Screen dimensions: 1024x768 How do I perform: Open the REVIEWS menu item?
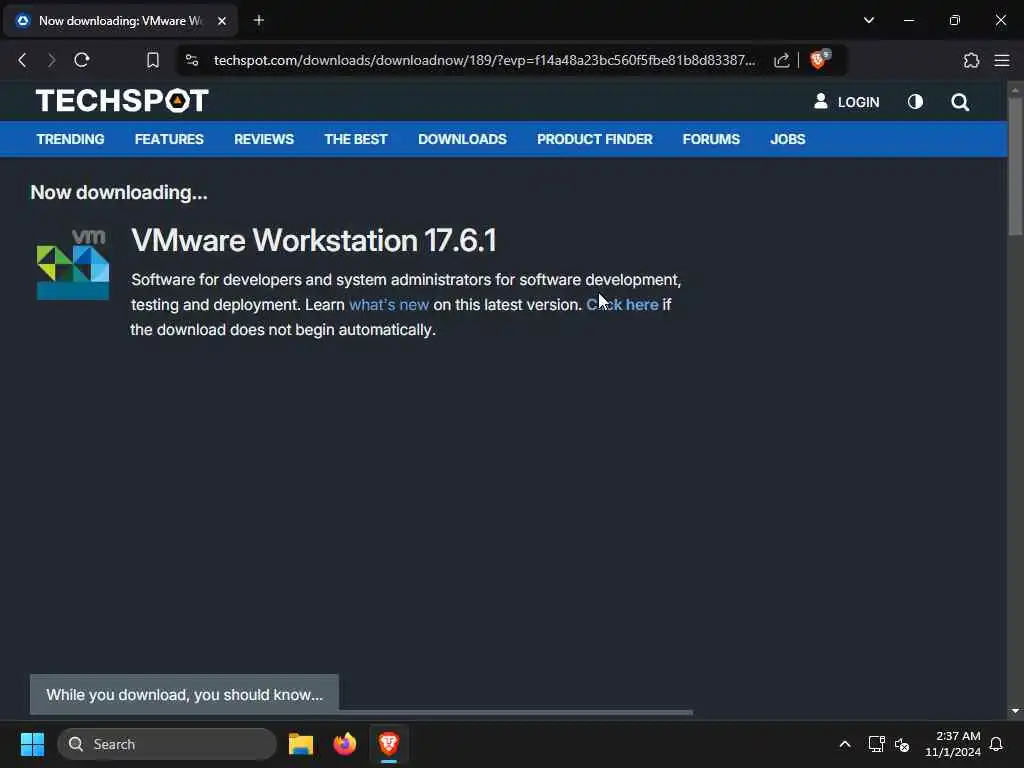click(264, 139)
